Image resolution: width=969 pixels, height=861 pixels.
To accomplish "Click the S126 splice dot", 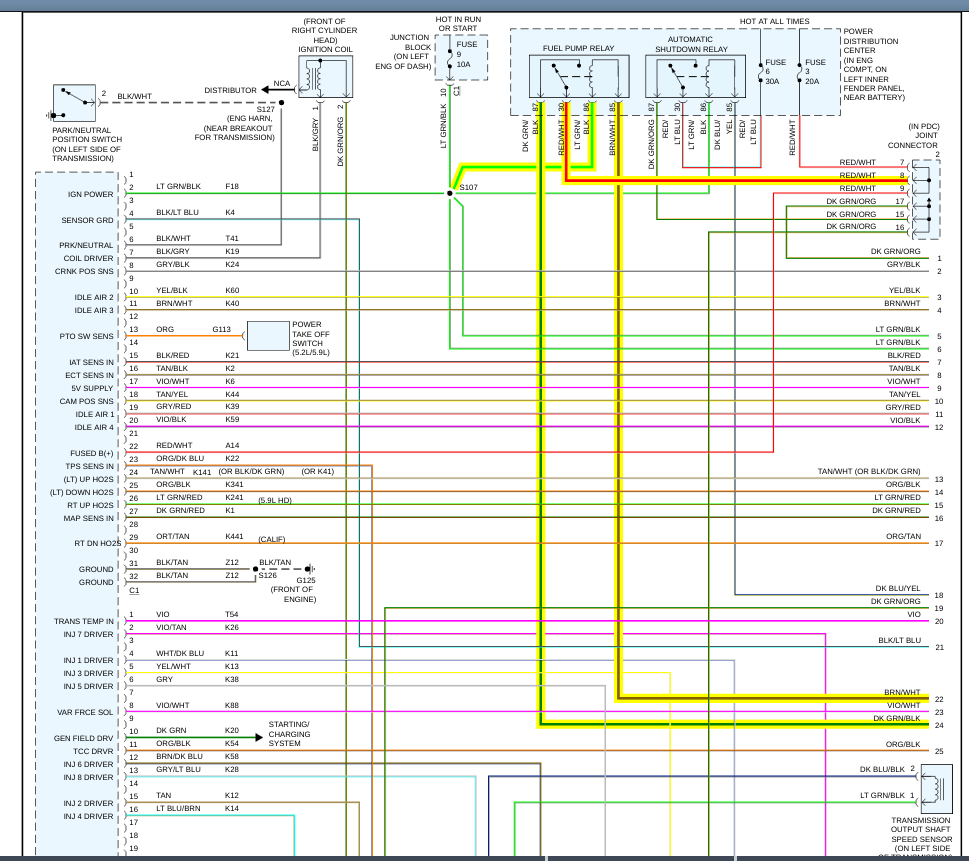I will point(255,569).
